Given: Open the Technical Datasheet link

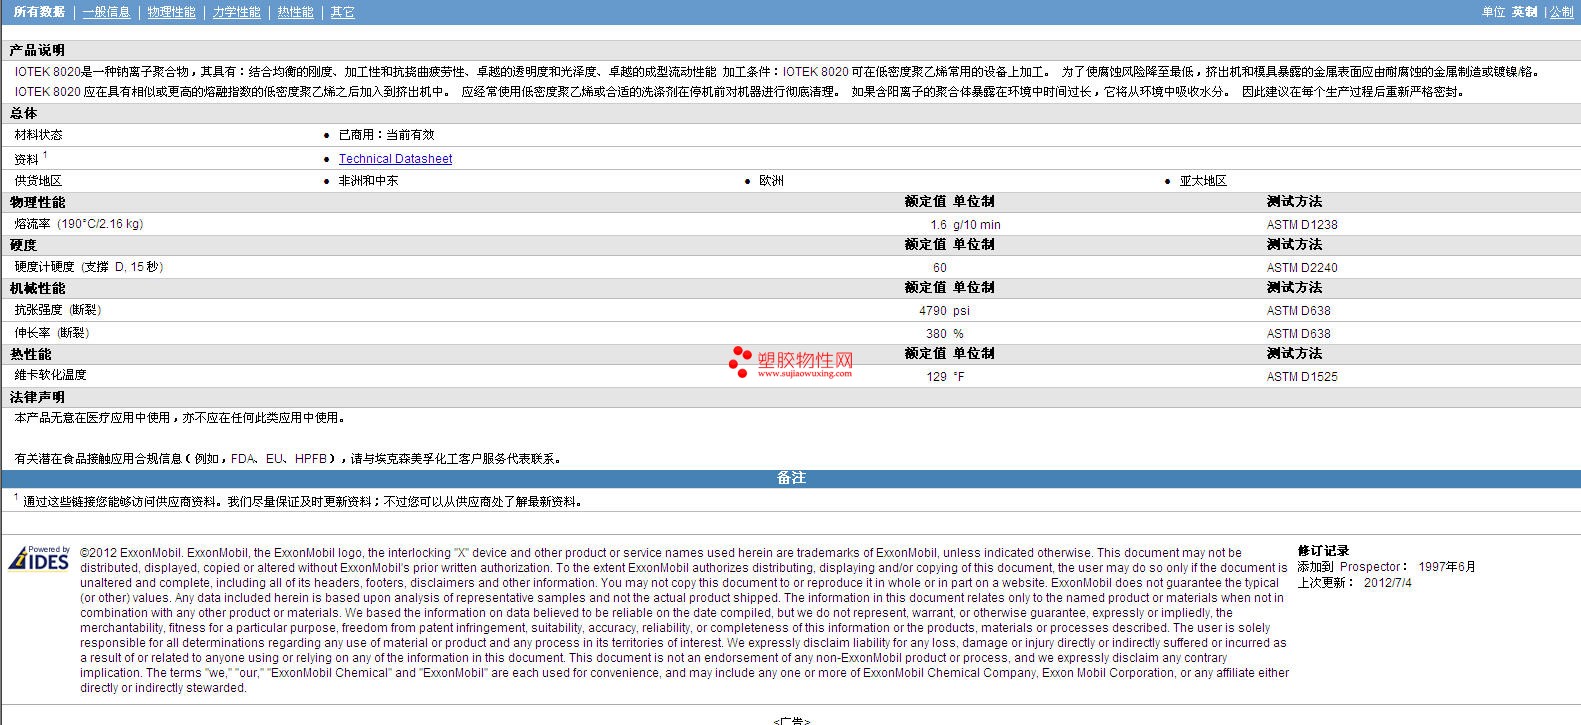Looking at the screenshot, I should [395, 159].
